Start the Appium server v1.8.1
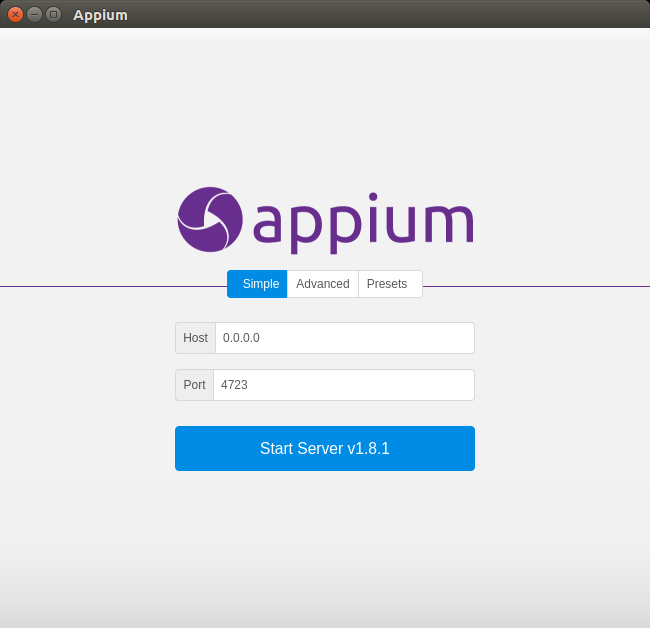The width and height of the screenshot is (650, 628). [325, 448]
